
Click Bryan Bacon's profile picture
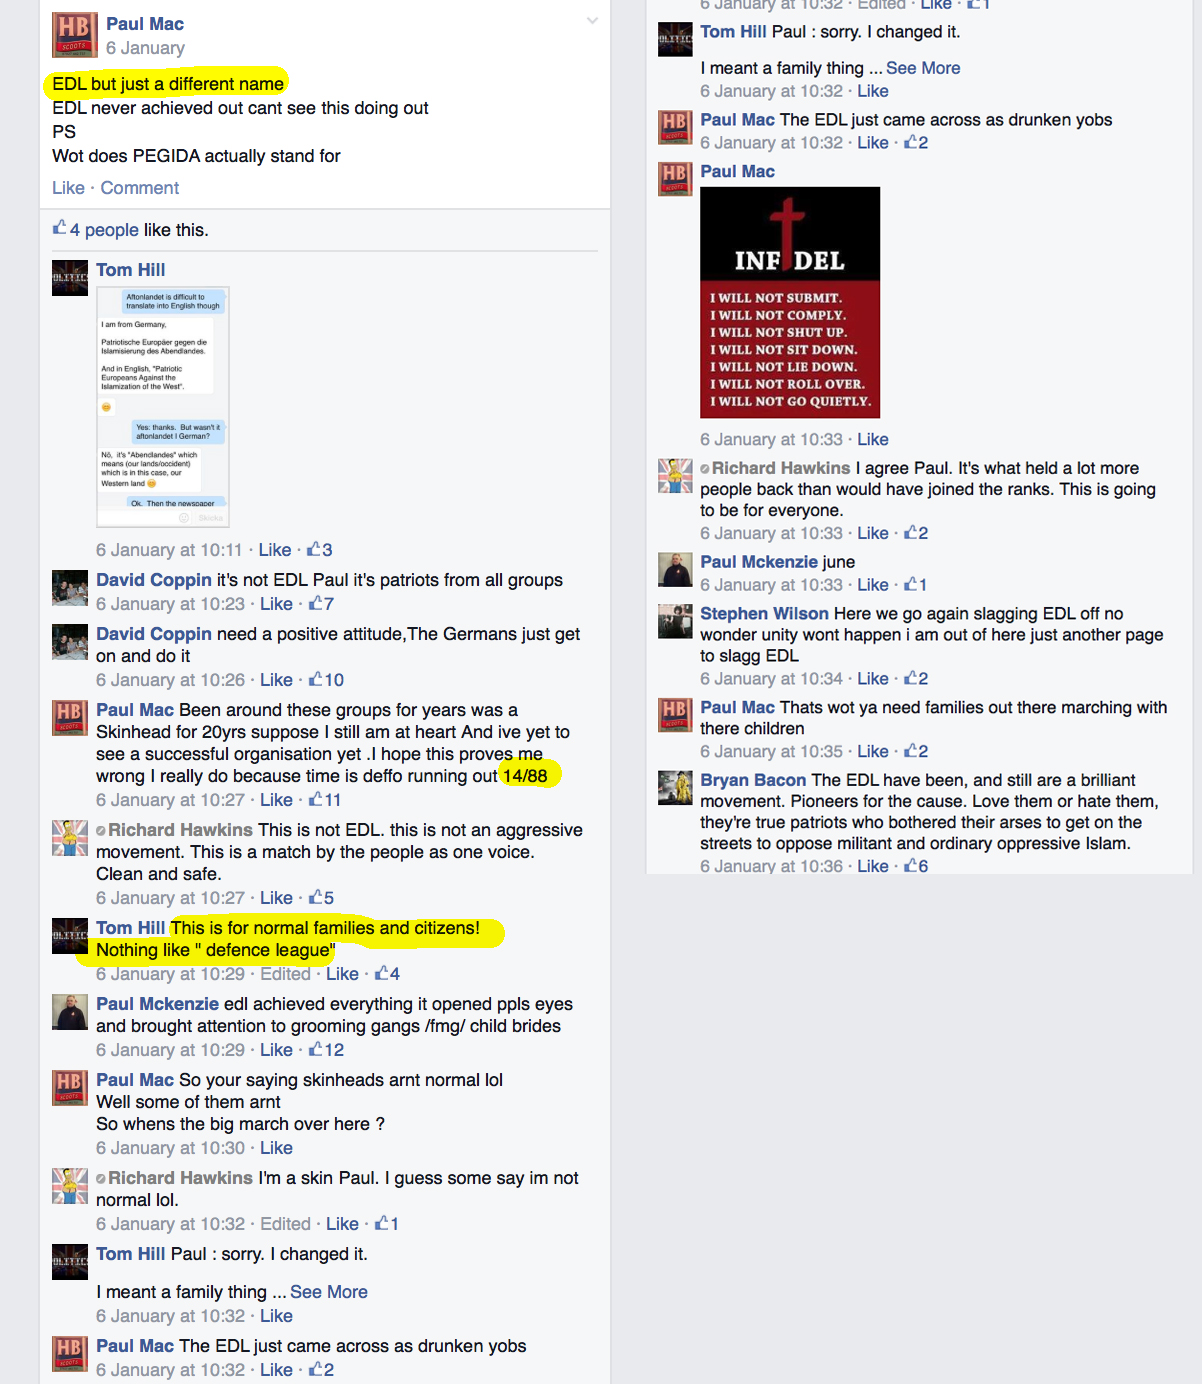(675, 788)
